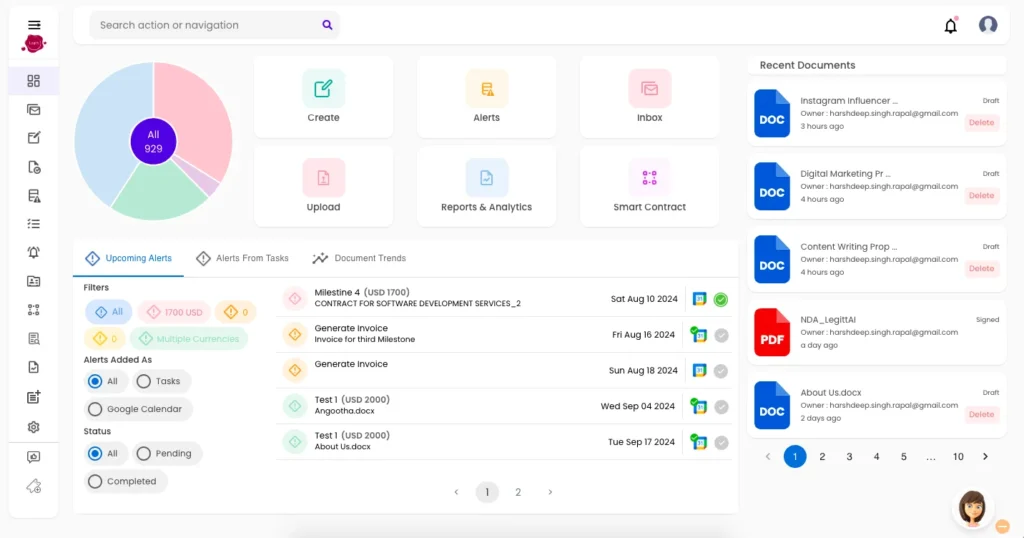
Task: Go to page 3 of recent documents
Action: point(849,456)
